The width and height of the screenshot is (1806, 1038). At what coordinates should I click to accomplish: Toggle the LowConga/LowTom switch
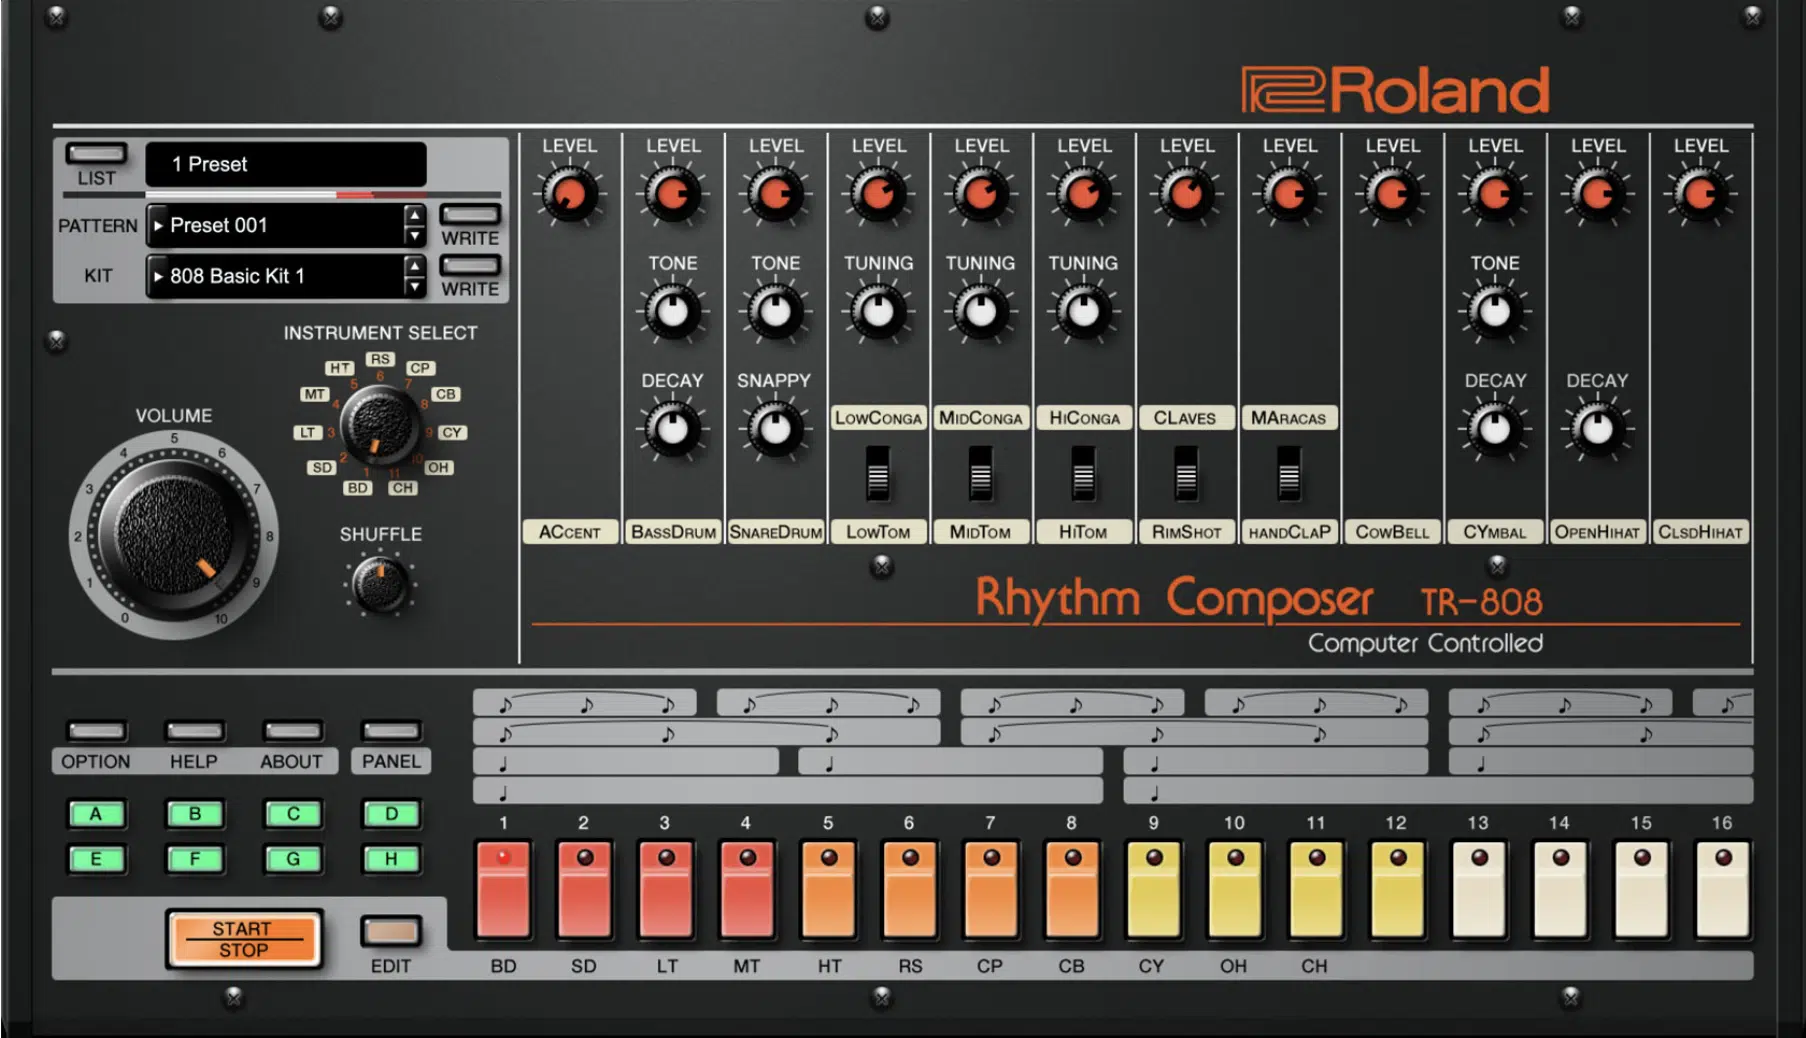pos(878,472)
